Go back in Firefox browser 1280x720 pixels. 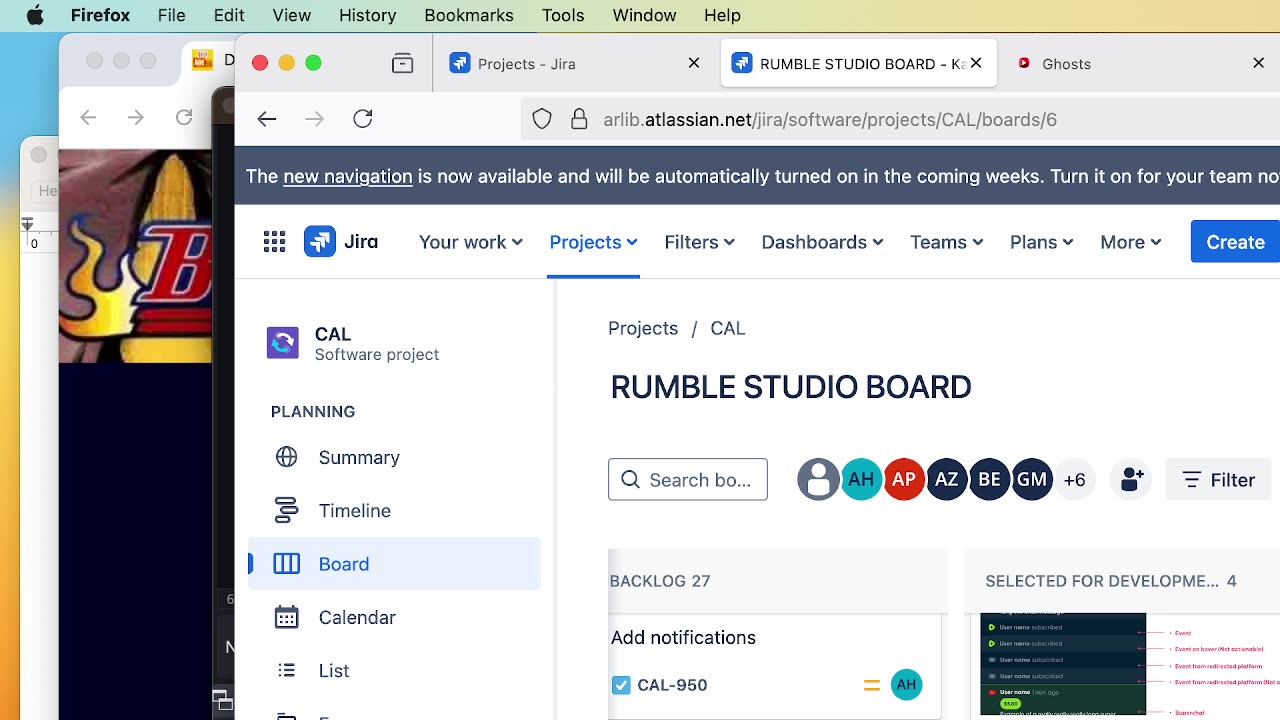pyautogui.click(x=266, y=119)
